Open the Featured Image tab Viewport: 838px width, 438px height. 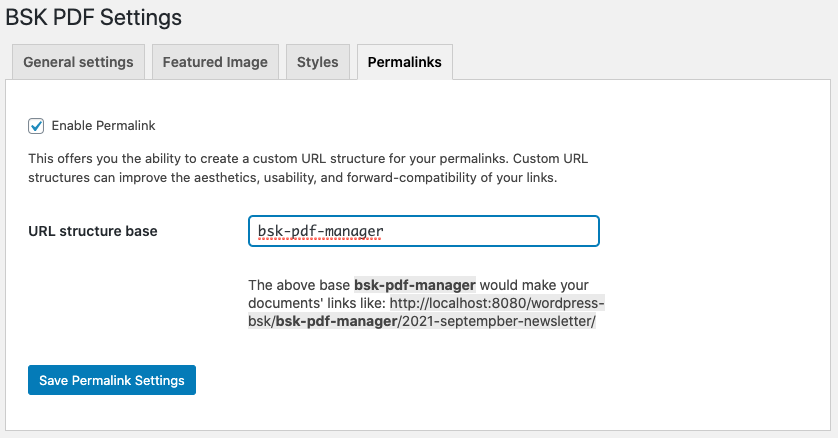pyautogui.click(x=215, y=62)
